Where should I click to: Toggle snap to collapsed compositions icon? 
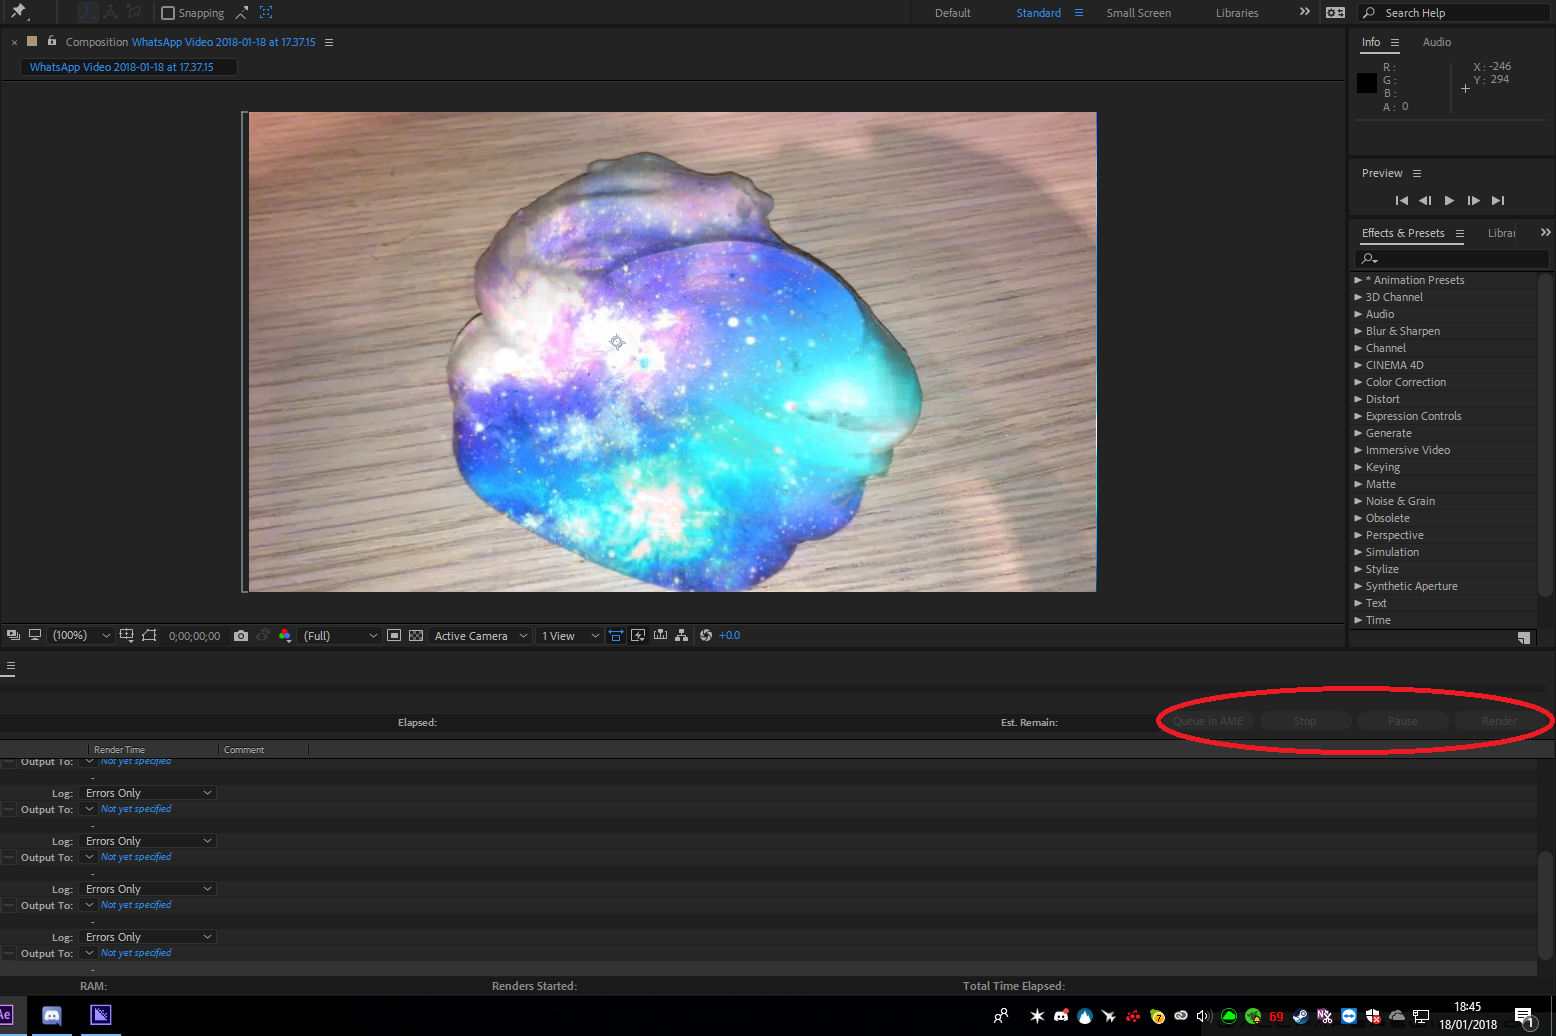click(x=266, y=13)
